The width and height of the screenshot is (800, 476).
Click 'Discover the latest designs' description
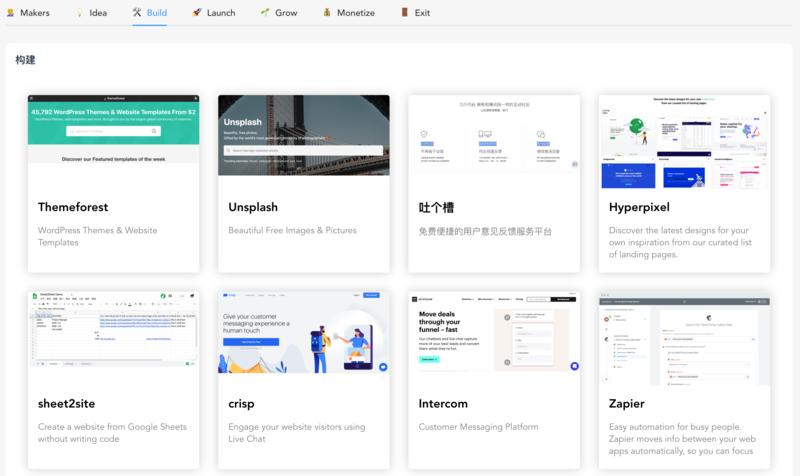pos(680,242)
